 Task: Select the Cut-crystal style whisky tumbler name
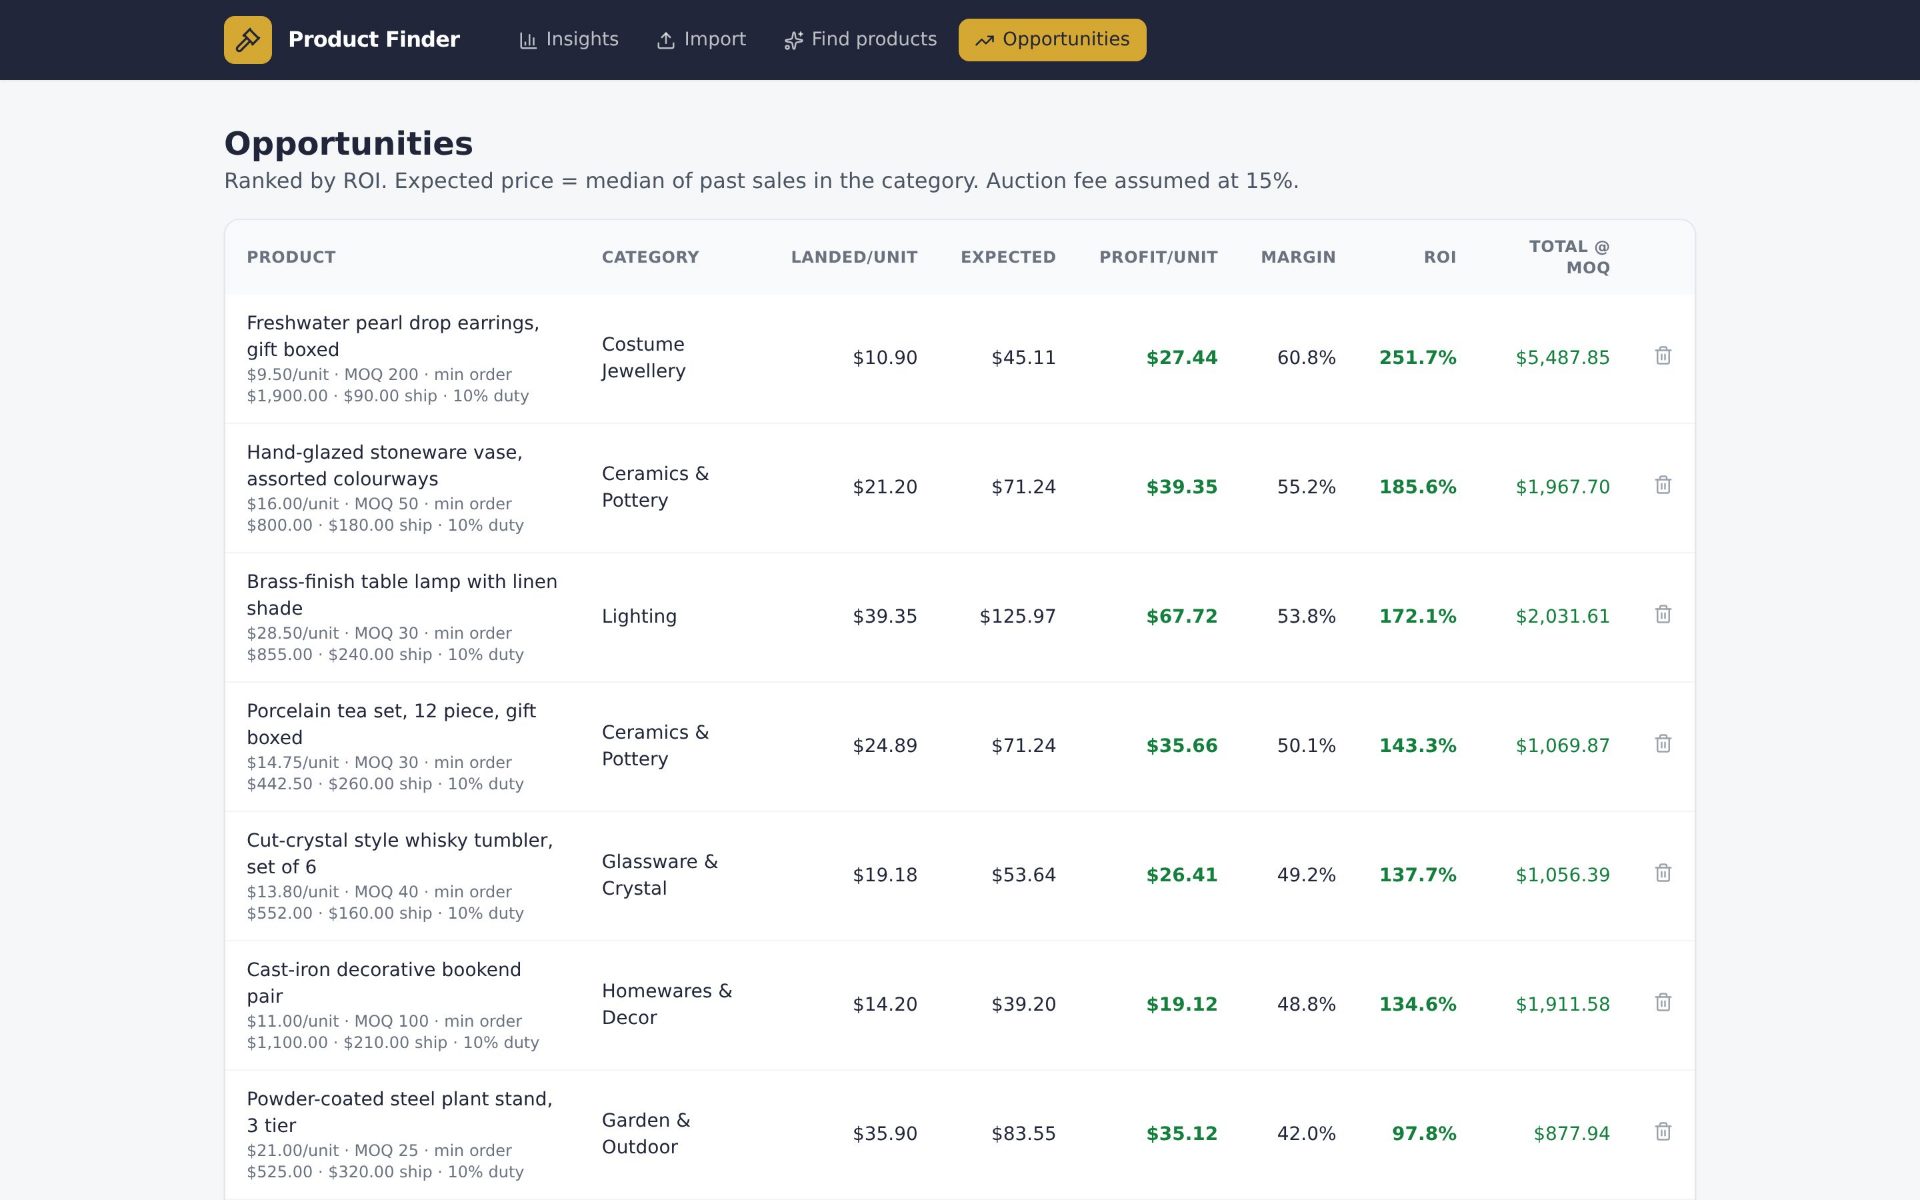[x=400, y=853]
